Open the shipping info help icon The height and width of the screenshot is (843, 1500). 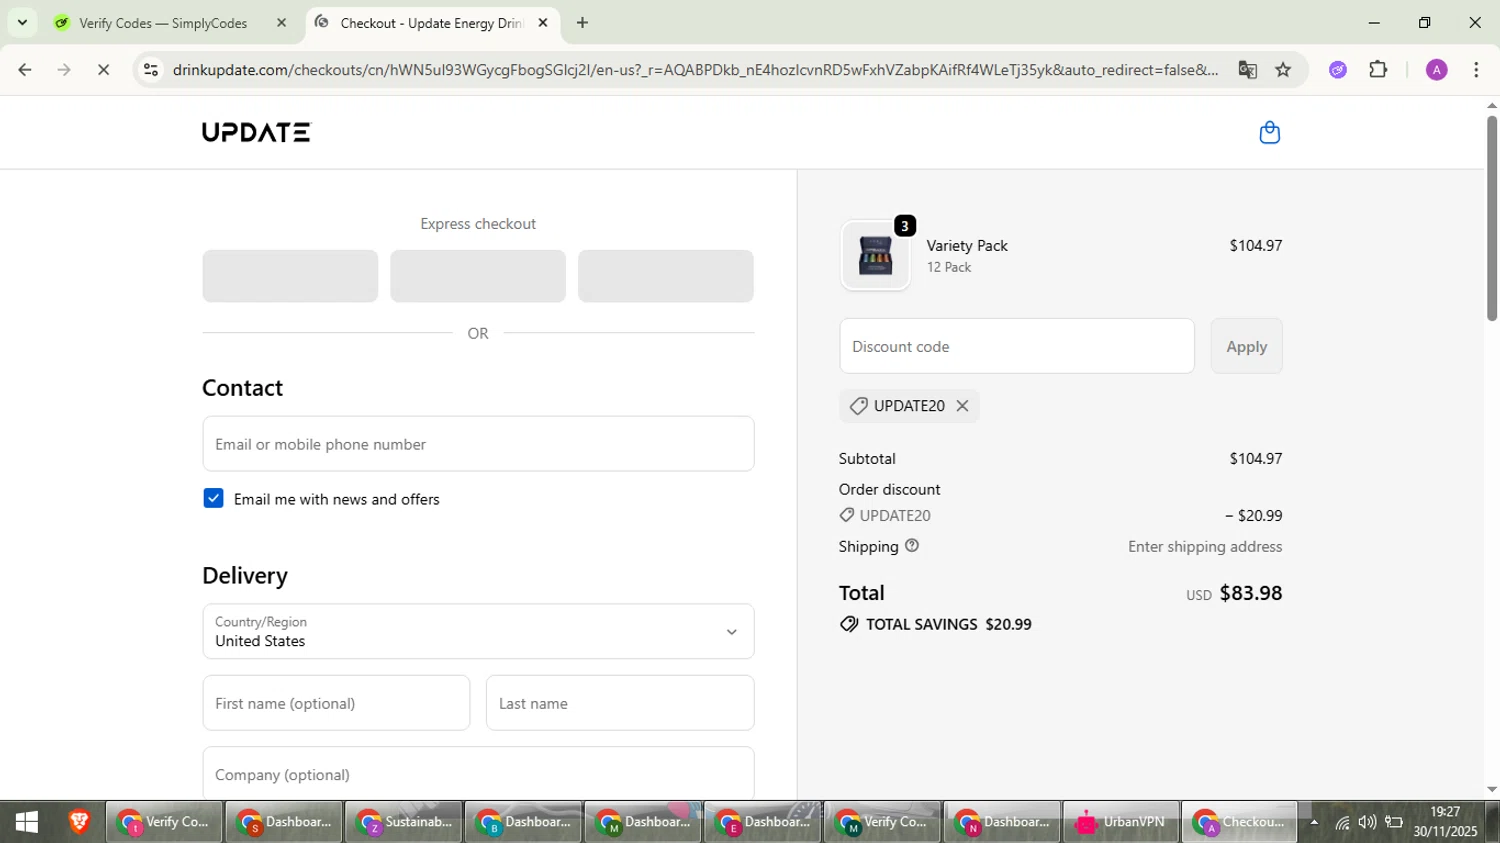[x=912, y=546]
